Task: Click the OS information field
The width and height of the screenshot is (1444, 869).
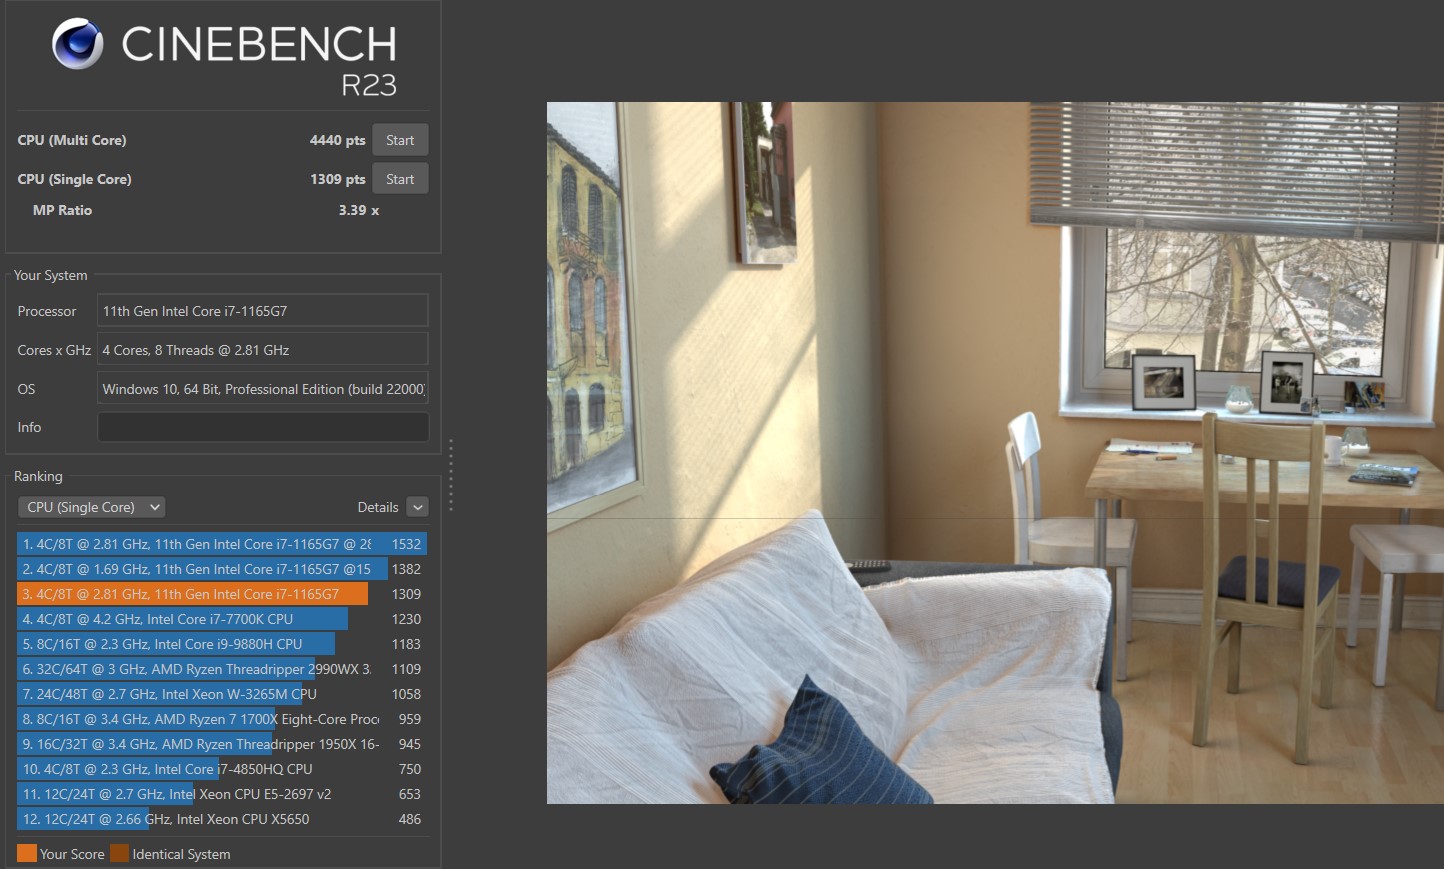Action: (x=262, y=389)
